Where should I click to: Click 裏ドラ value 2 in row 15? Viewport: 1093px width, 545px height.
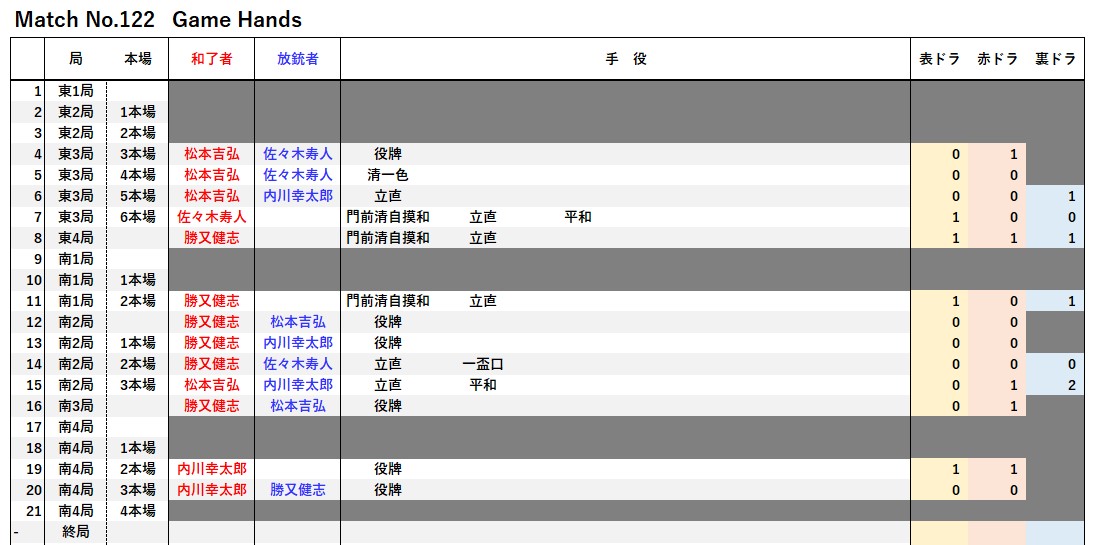1071,385
